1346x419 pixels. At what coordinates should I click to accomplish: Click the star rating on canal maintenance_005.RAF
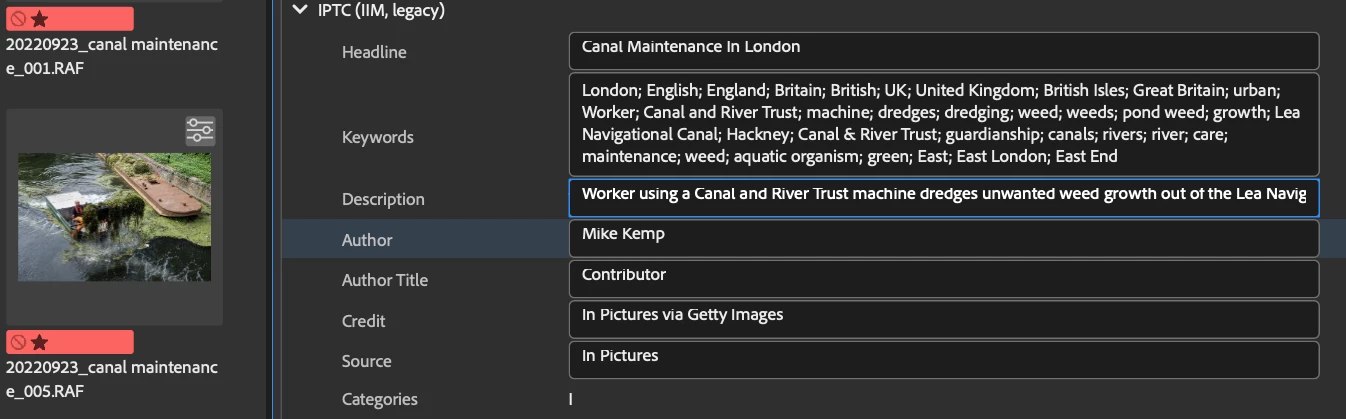(39, 343)
